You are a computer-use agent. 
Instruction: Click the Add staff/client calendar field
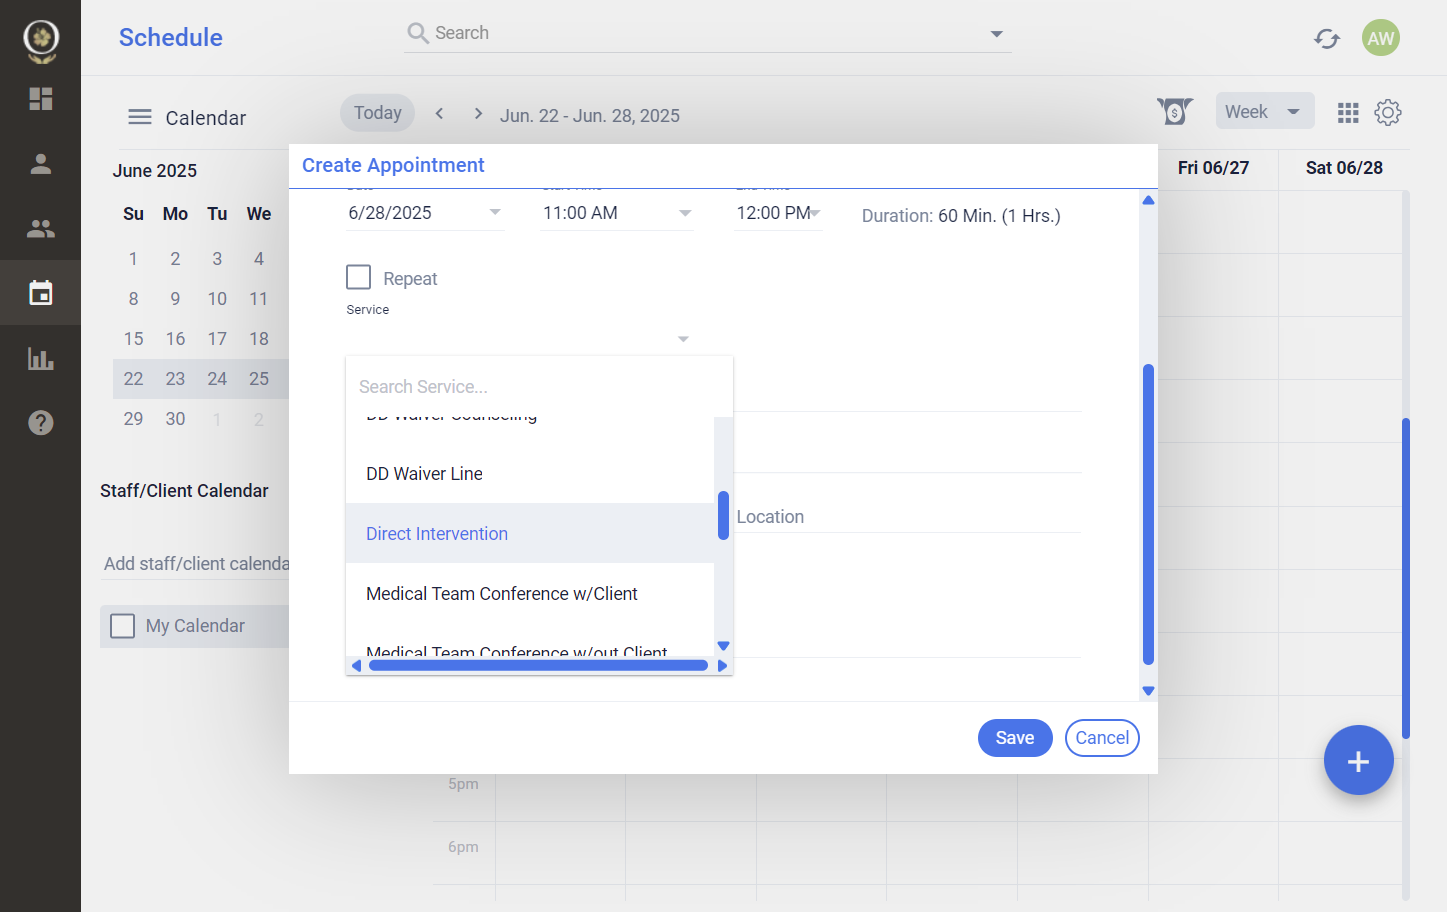(x=196, y=564)
